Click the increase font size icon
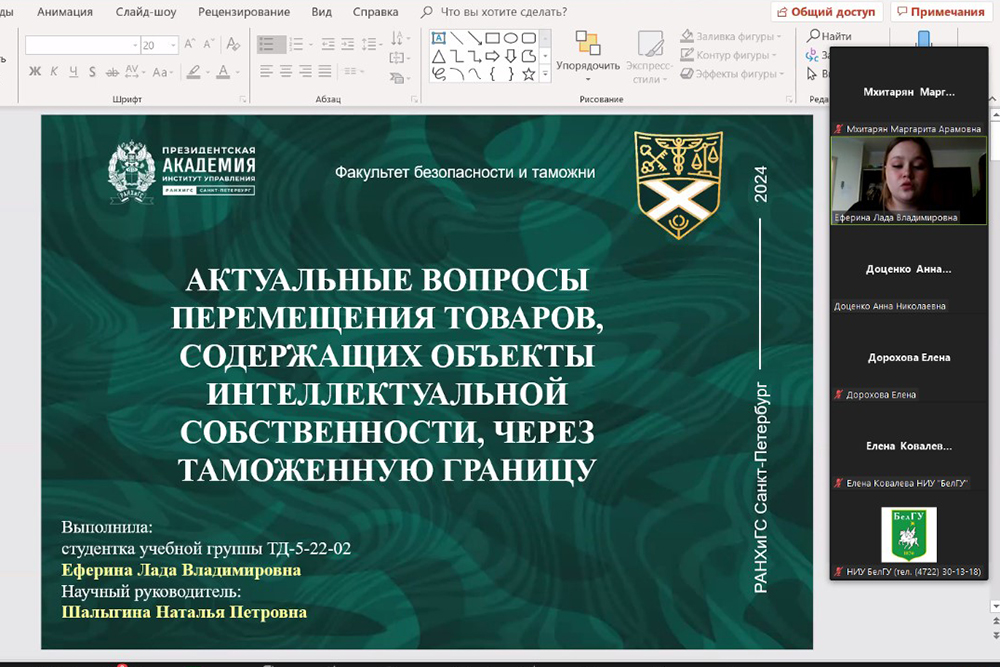This screenshot has width=1000, height=667. [x=189, y=45]
